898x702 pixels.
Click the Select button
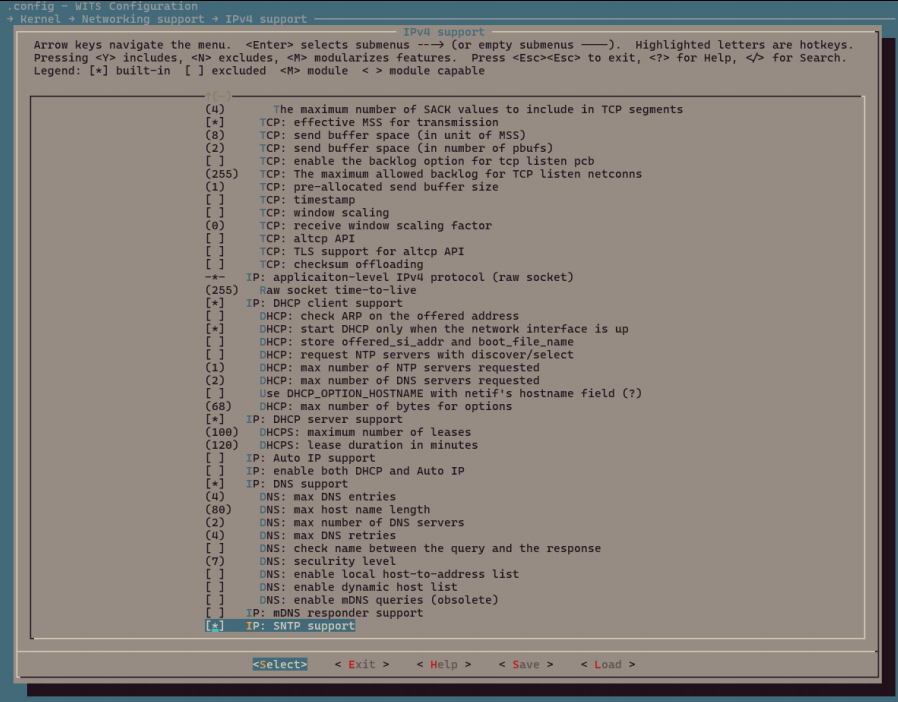(280, 664)
